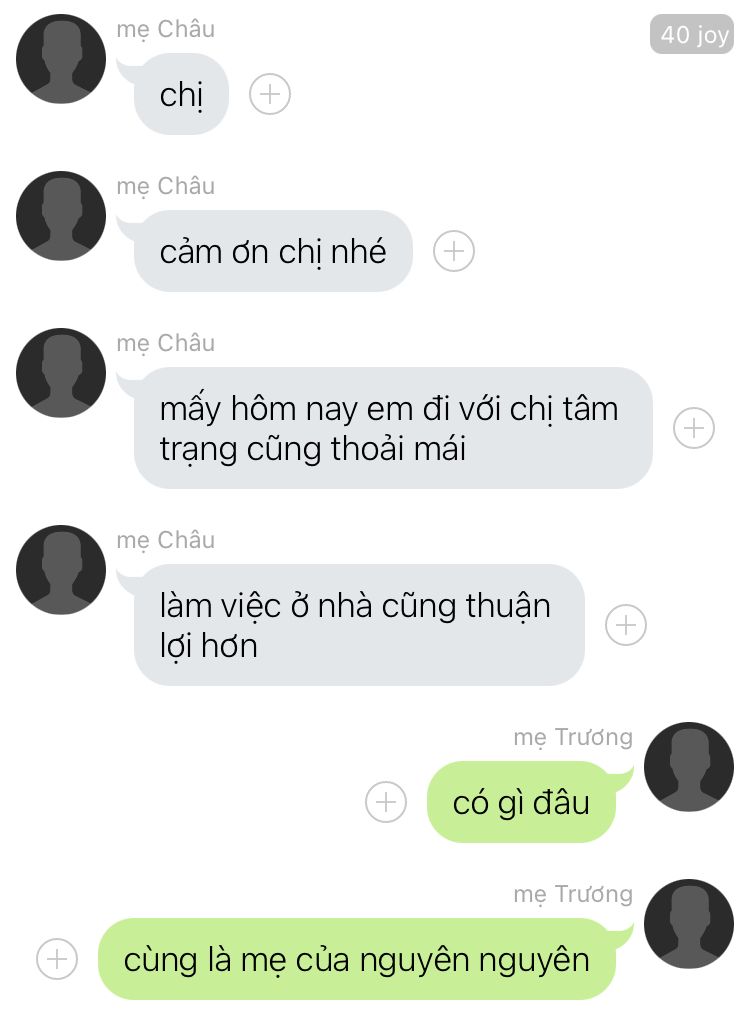Select the green "có gì đâu" bubble

coord(522,802)
